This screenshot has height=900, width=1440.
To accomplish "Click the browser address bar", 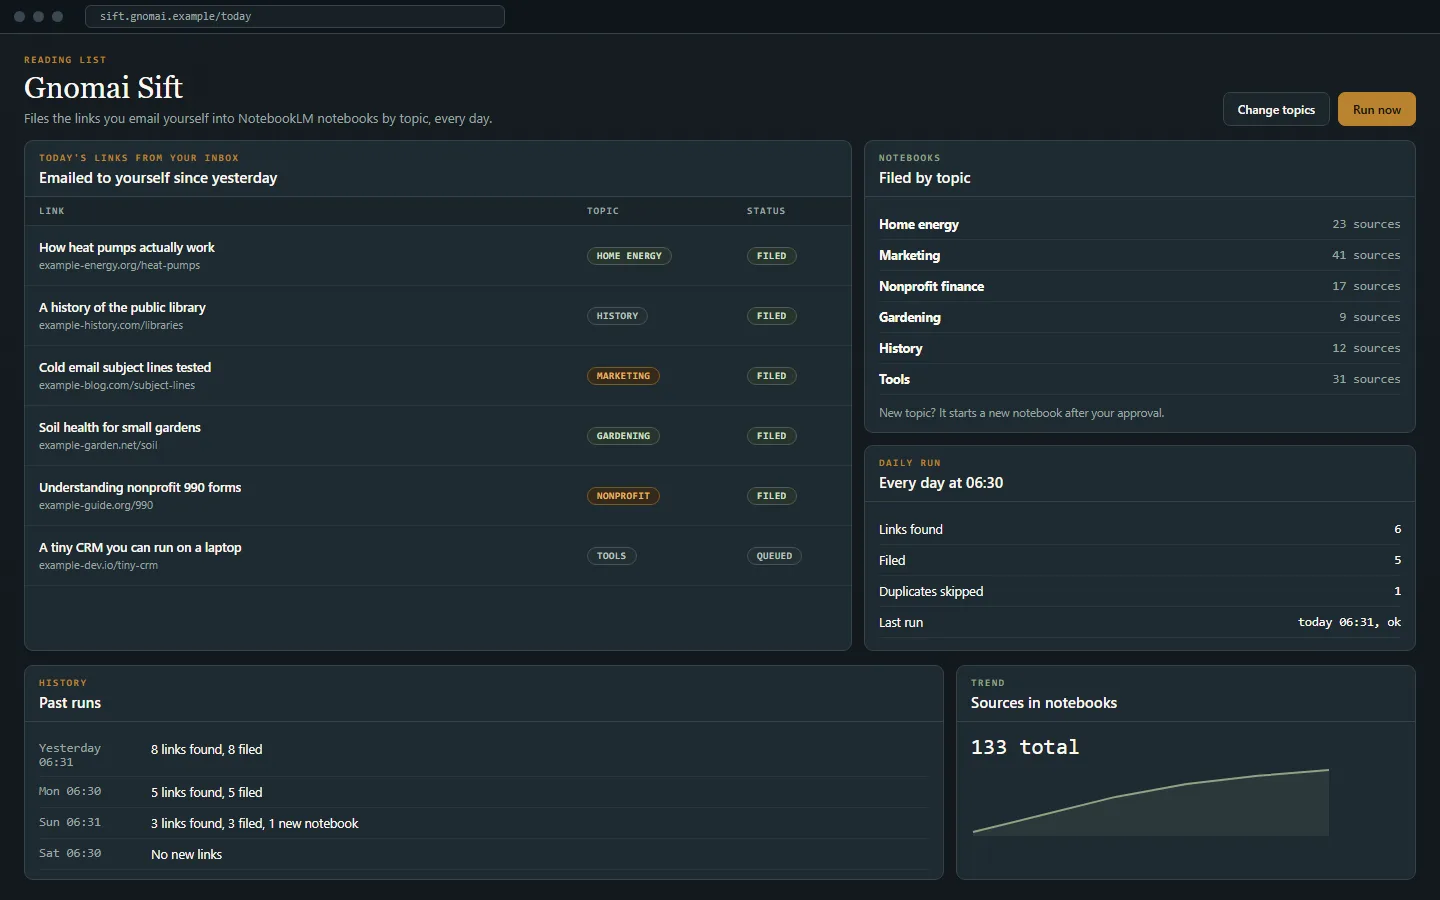I will click(295, 16).
